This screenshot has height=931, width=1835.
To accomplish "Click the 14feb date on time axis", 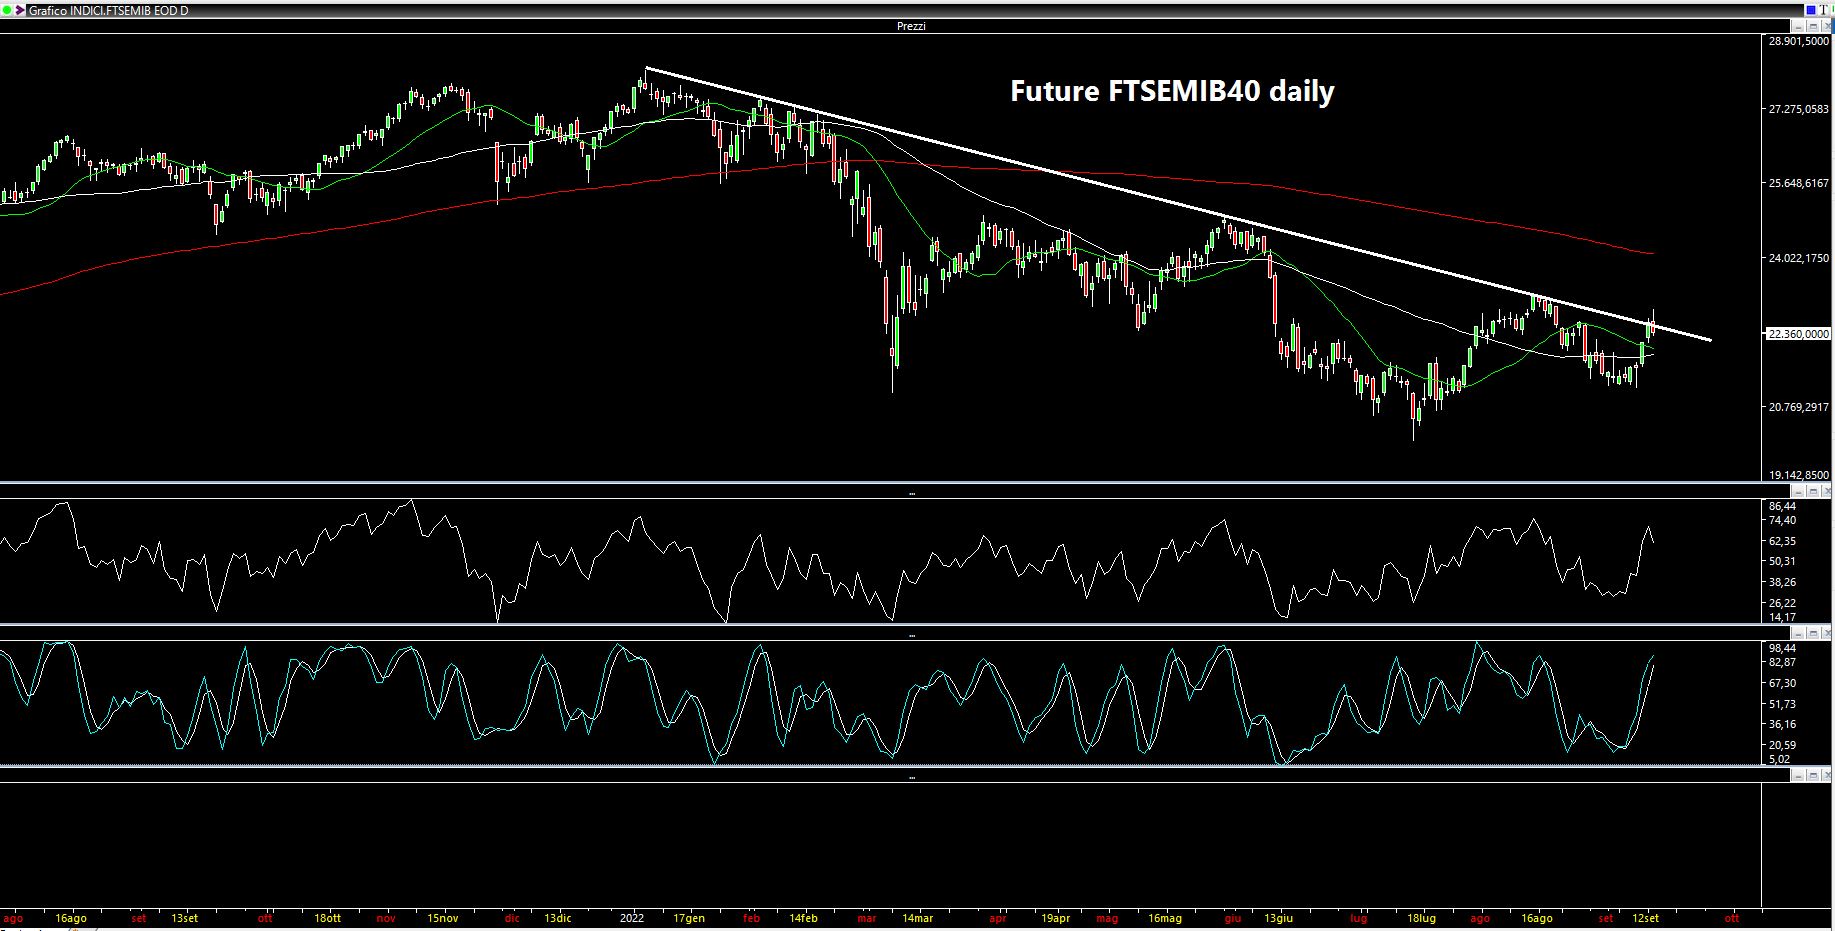I will tap(803, 918).
